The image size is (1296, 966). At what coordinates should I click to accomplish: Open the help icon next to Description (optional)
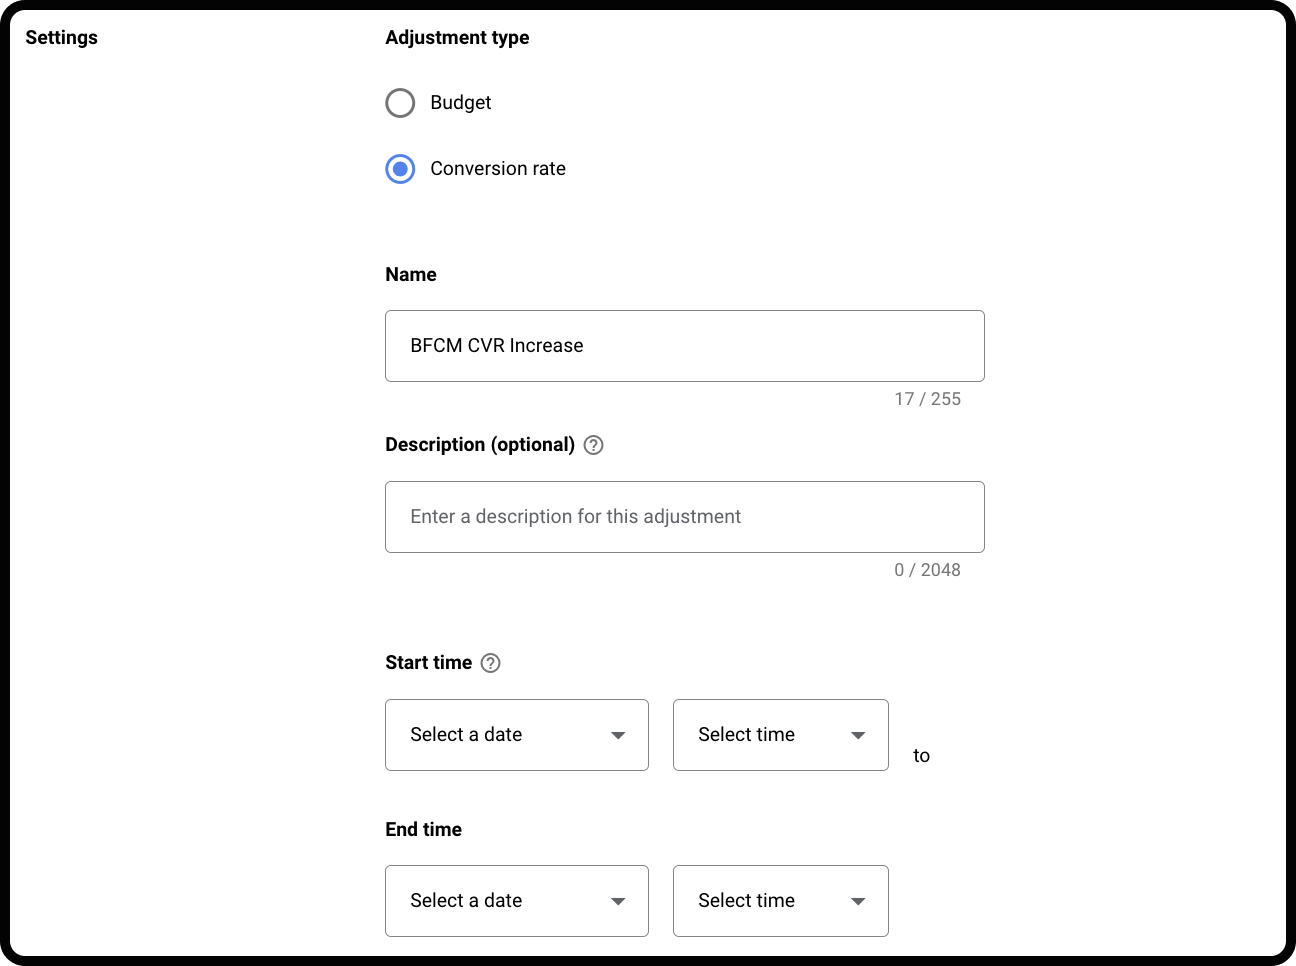(594, 445)
